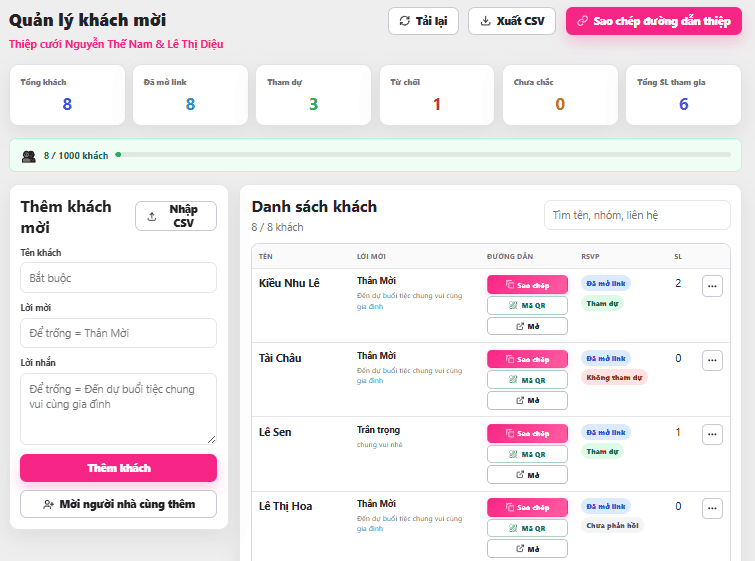This screenshot has width=755, height=561.
Task: Select guest name Kiều Nhu Lê
Action: pos(289,283)
